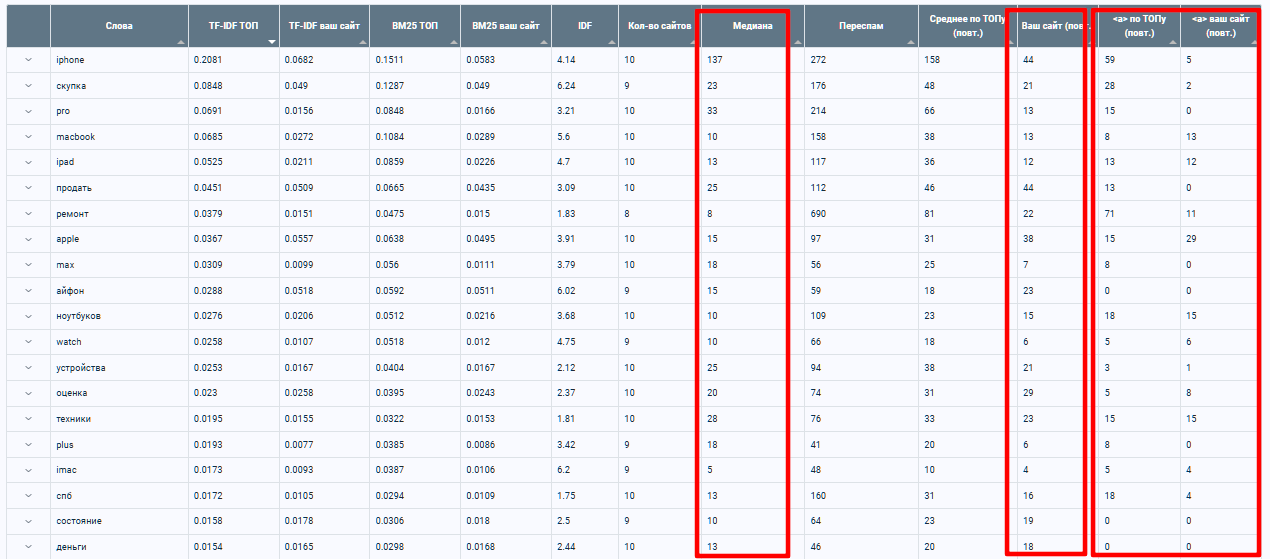Click sort triangle in Кол-во сайтов header

693,43
